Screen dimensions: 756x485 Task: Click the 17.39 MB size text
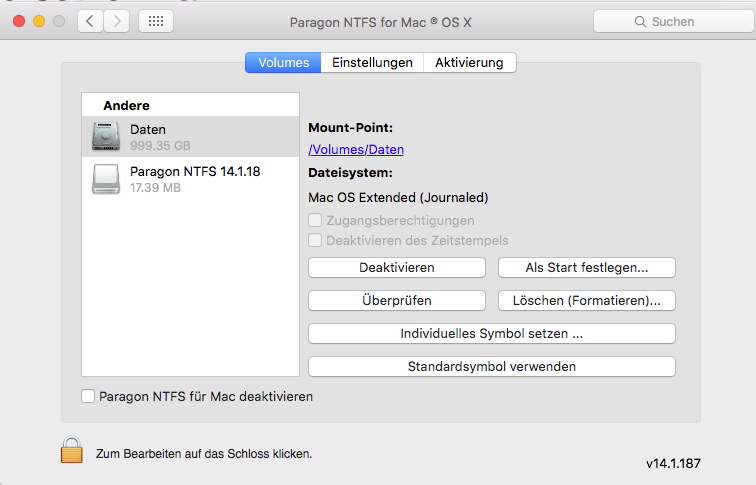point(155,188)
